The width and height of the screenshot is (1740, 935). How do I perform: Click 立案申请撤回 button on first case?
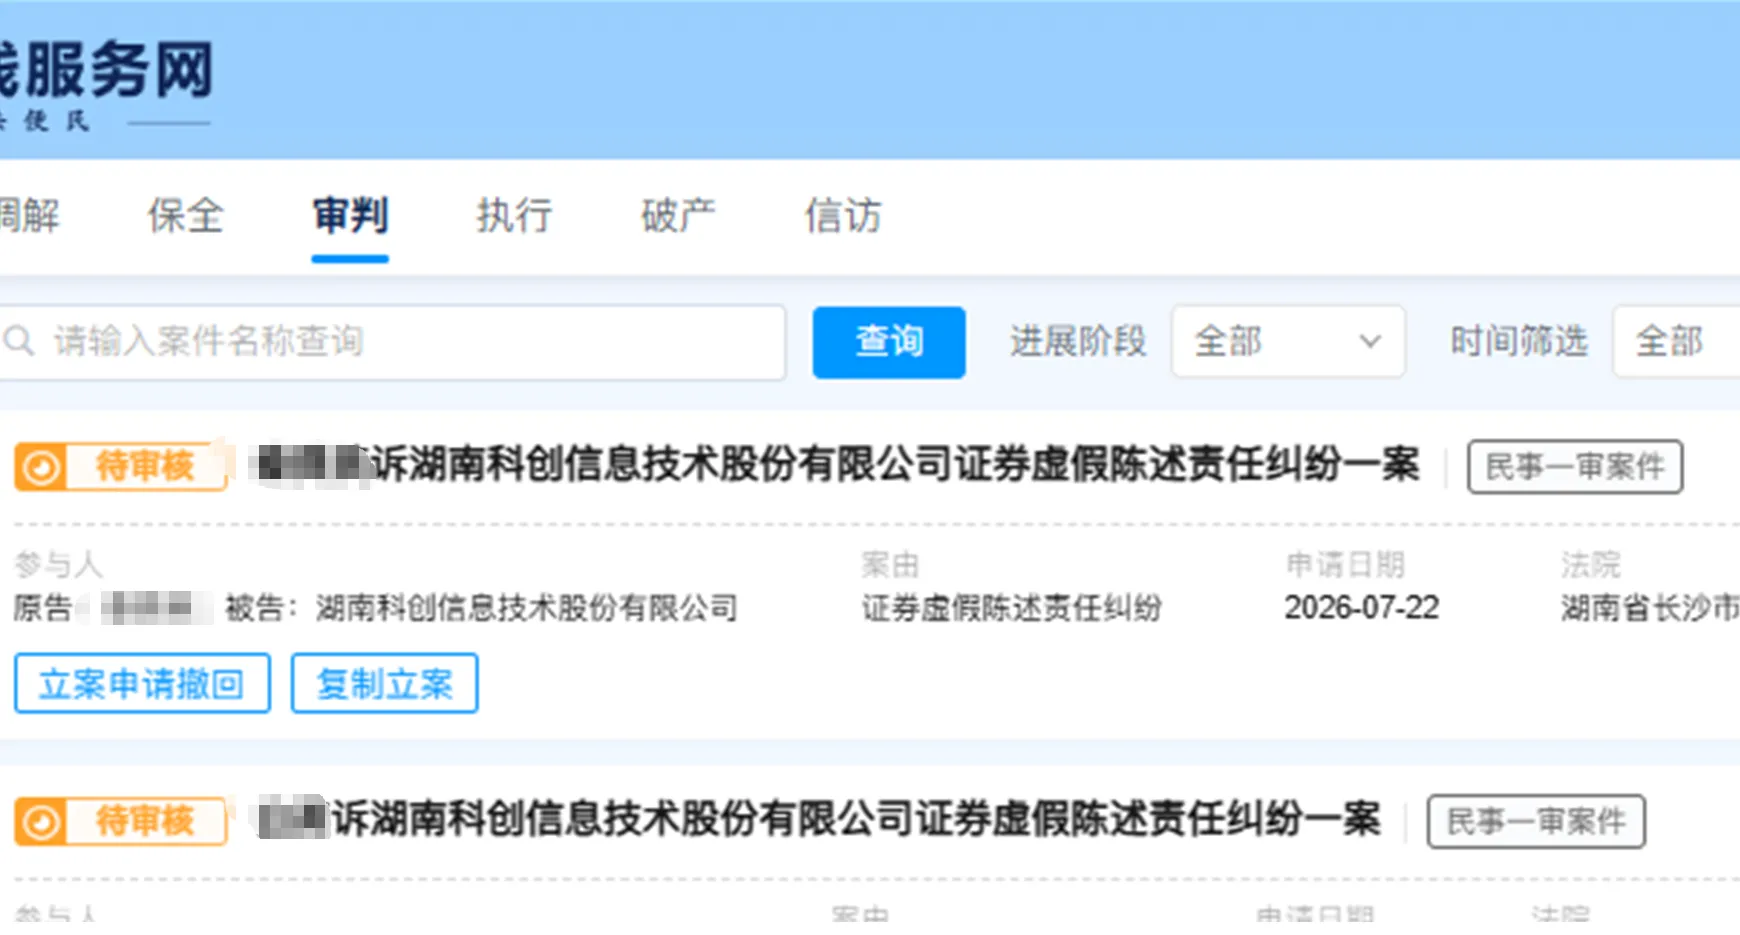coord(142,684)
